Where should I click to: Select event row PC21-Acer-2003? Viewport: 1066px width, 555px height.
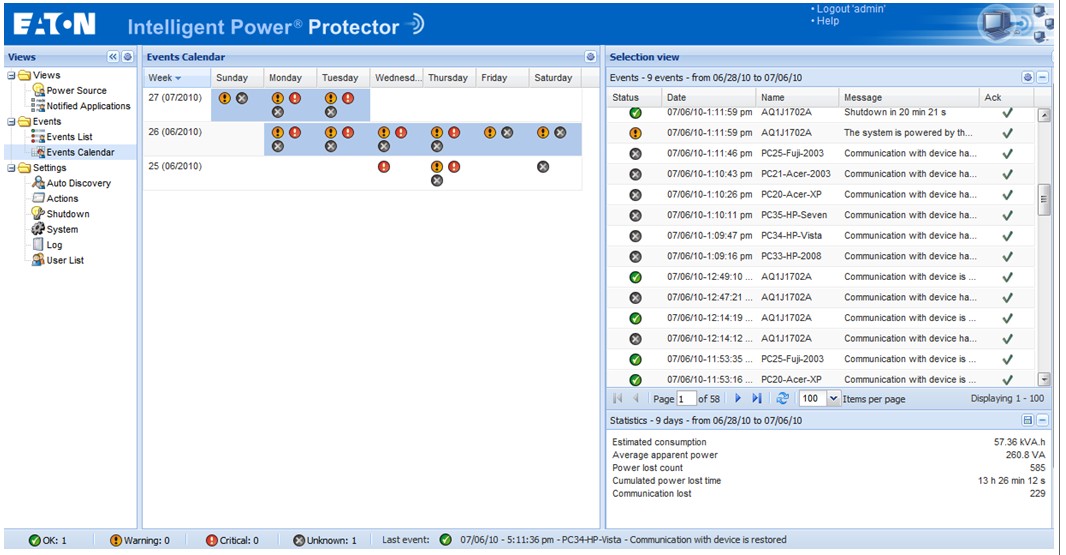click(x=821, y=173)
